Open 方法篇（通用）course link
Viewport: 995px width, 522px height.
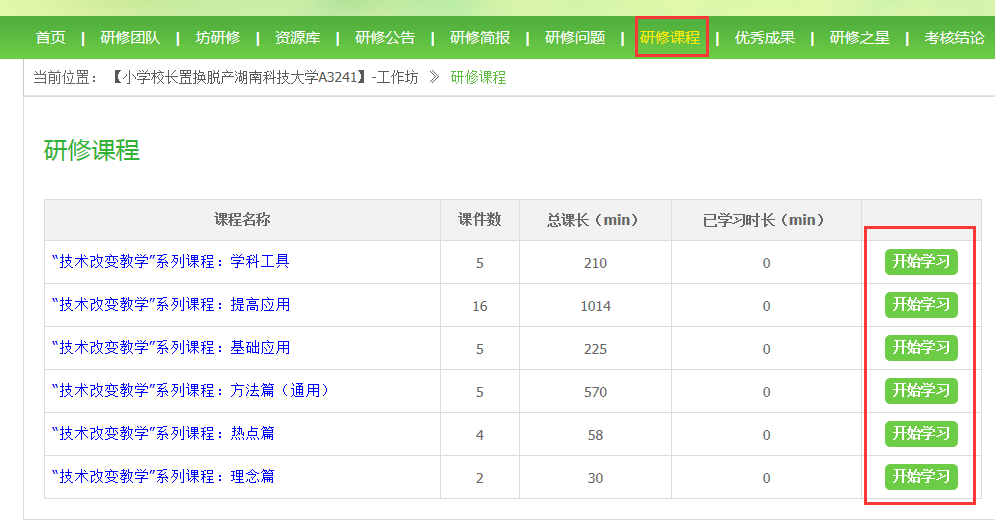pyautogui.click(x=190, y=391)
